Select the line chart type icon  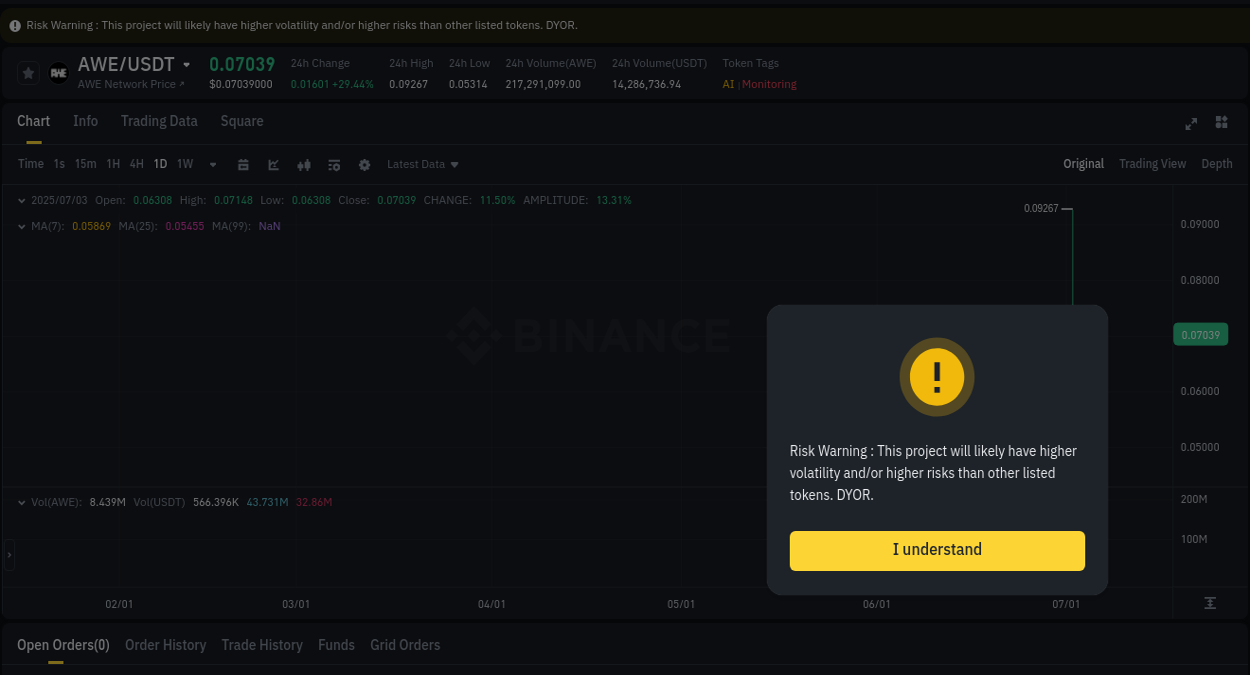[273, 164]
